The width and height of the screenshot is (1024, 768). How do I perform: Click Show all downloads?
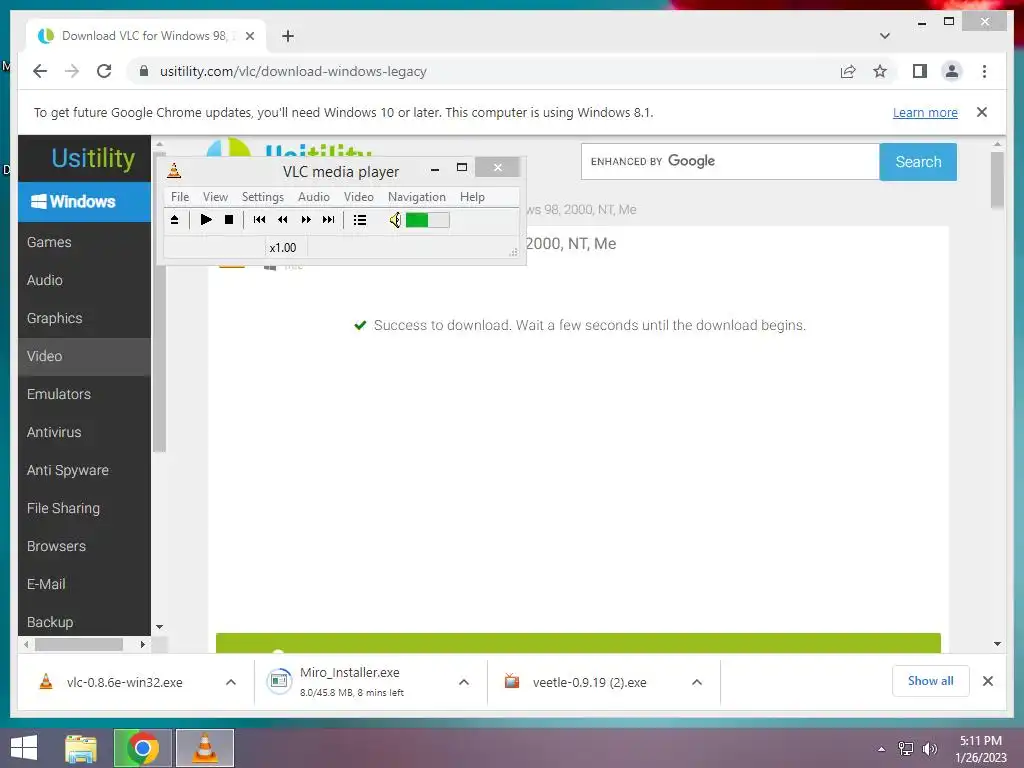(930, 681)
